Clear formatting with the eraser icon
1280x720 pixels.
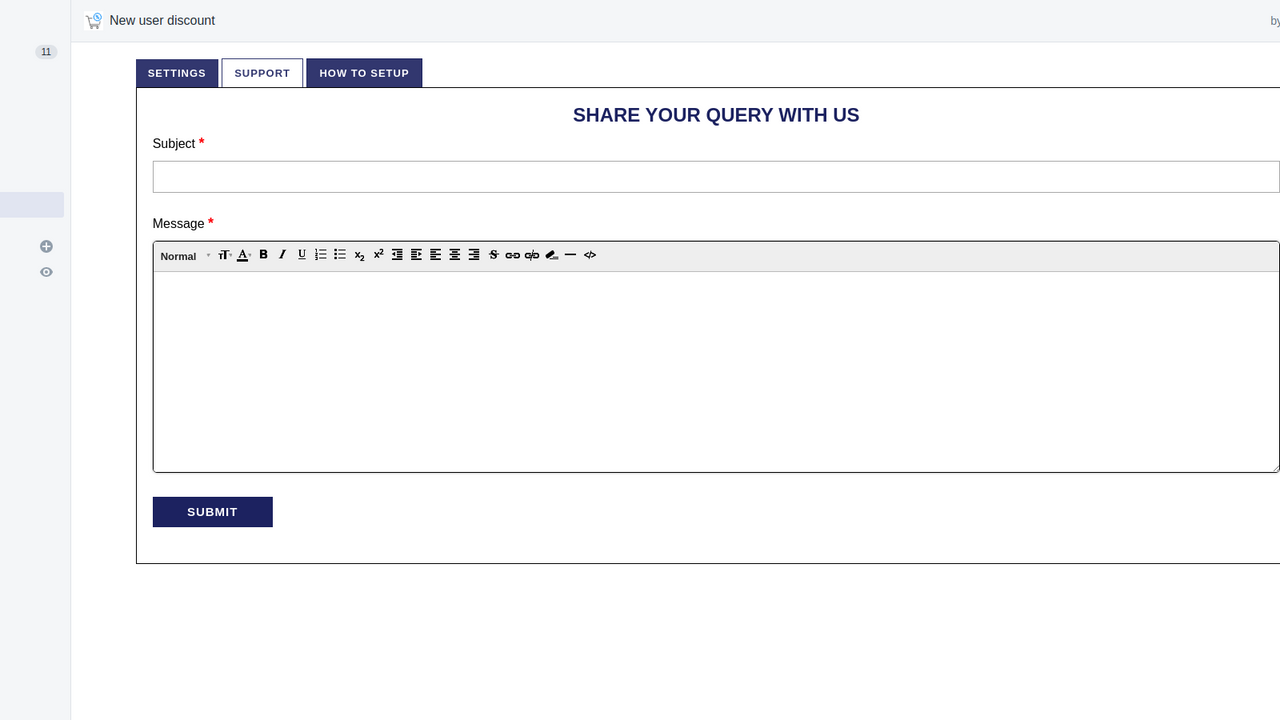(552, 255)
